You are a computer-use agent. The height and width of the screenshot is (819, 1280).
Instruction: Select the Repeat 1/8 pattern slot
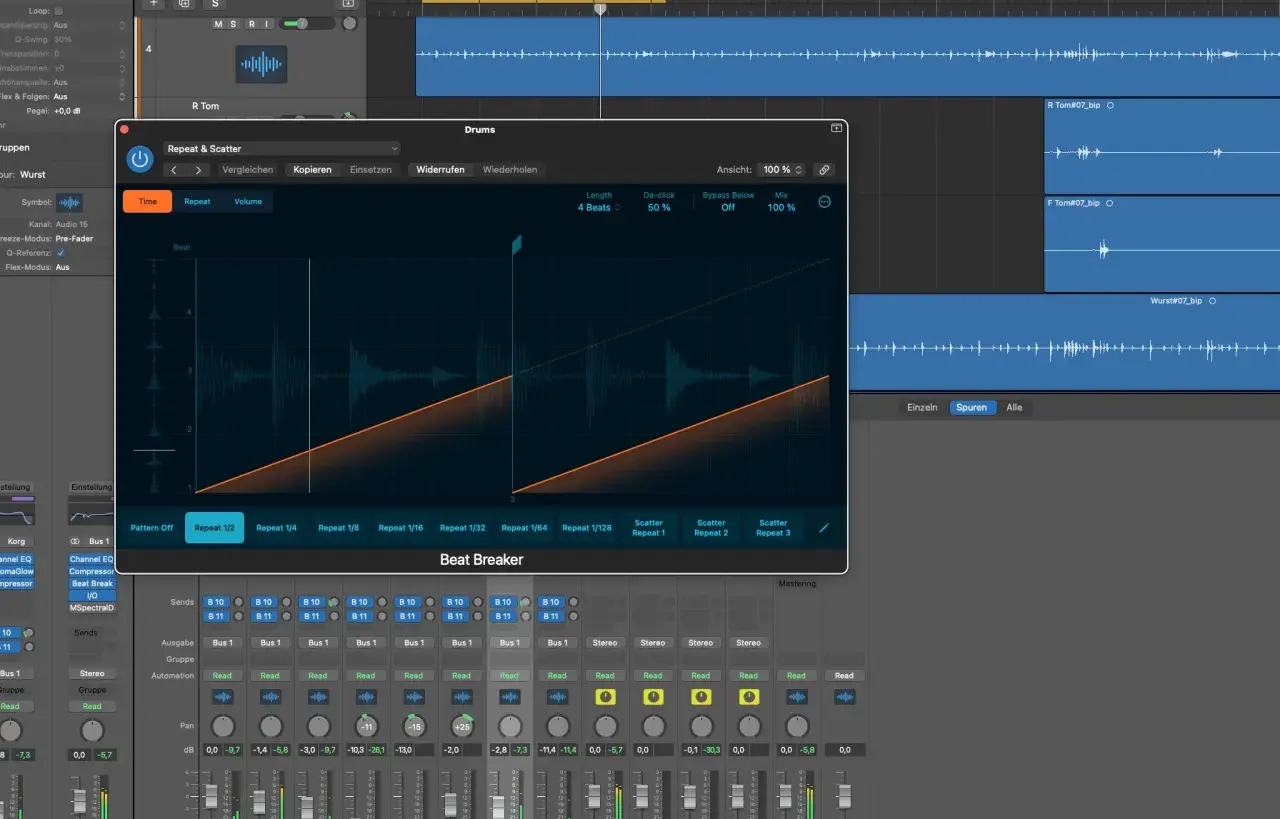click(x=338, y=528)
